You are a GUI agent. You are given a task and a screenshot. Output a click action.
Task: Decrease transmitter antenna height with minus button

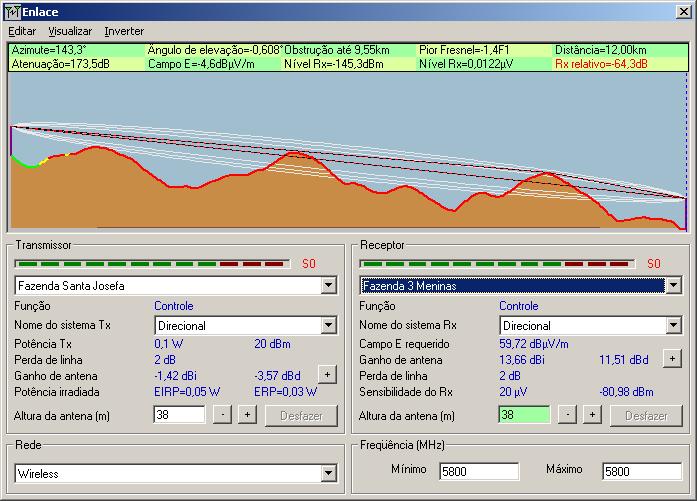pos(222,414)
